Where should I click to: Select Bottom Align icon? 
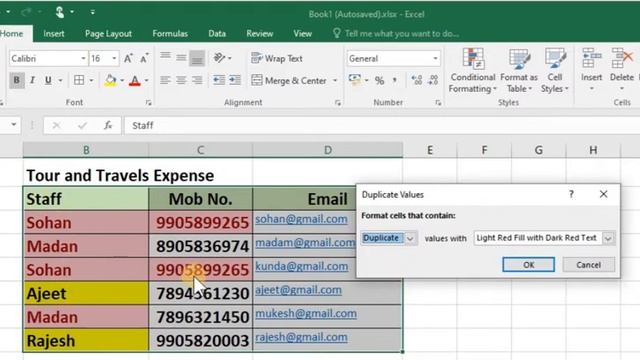point(197,58)
